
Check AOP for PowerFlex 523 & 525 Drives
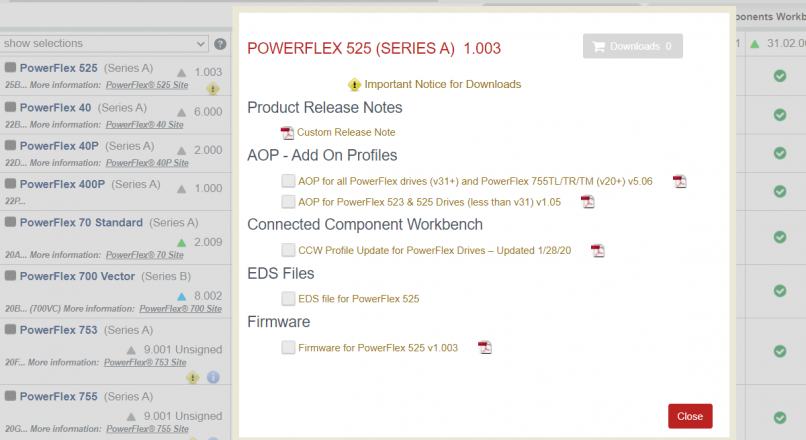pyautogui.click(x=288, y=201)
